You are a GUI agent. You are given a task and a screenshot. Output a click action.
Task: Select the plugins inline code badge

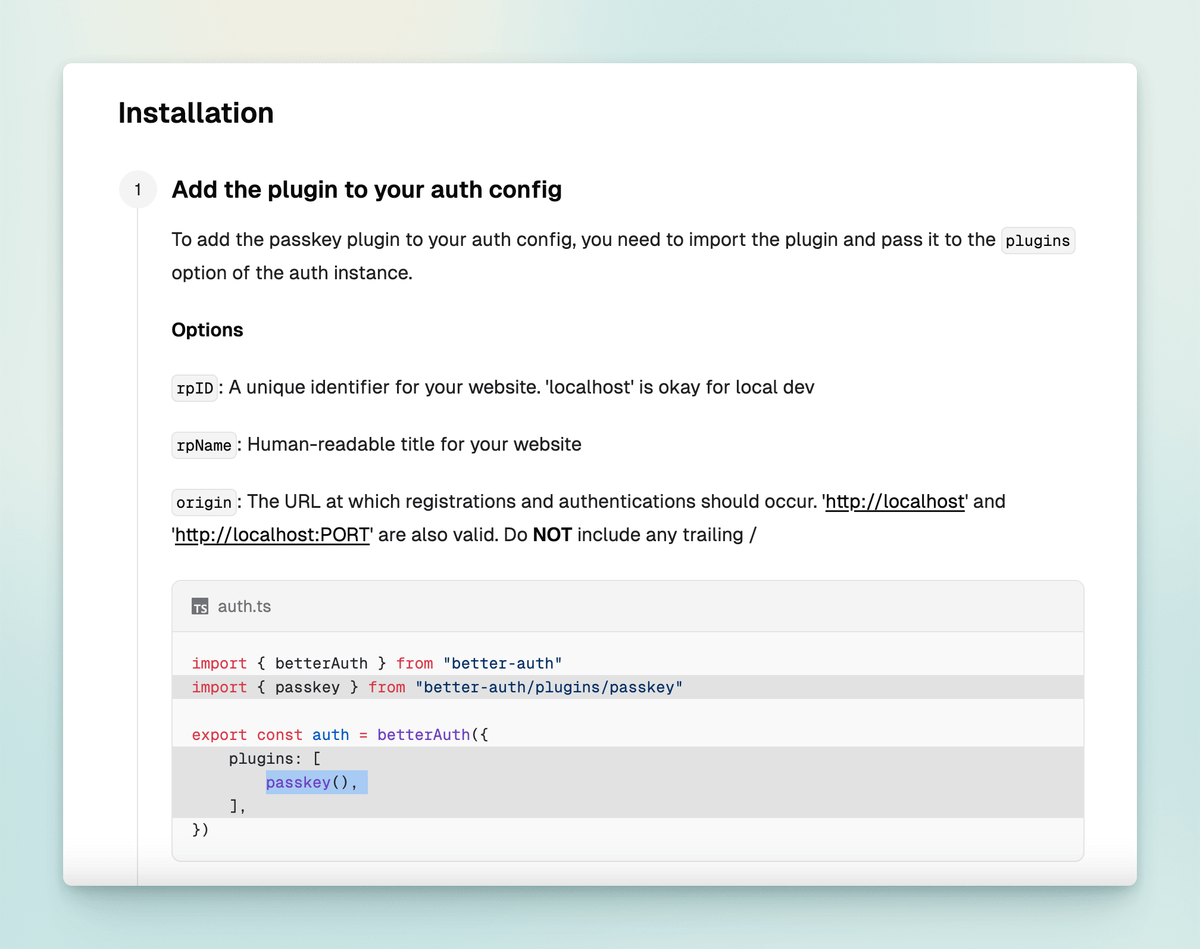click(x=1038, y=240)
